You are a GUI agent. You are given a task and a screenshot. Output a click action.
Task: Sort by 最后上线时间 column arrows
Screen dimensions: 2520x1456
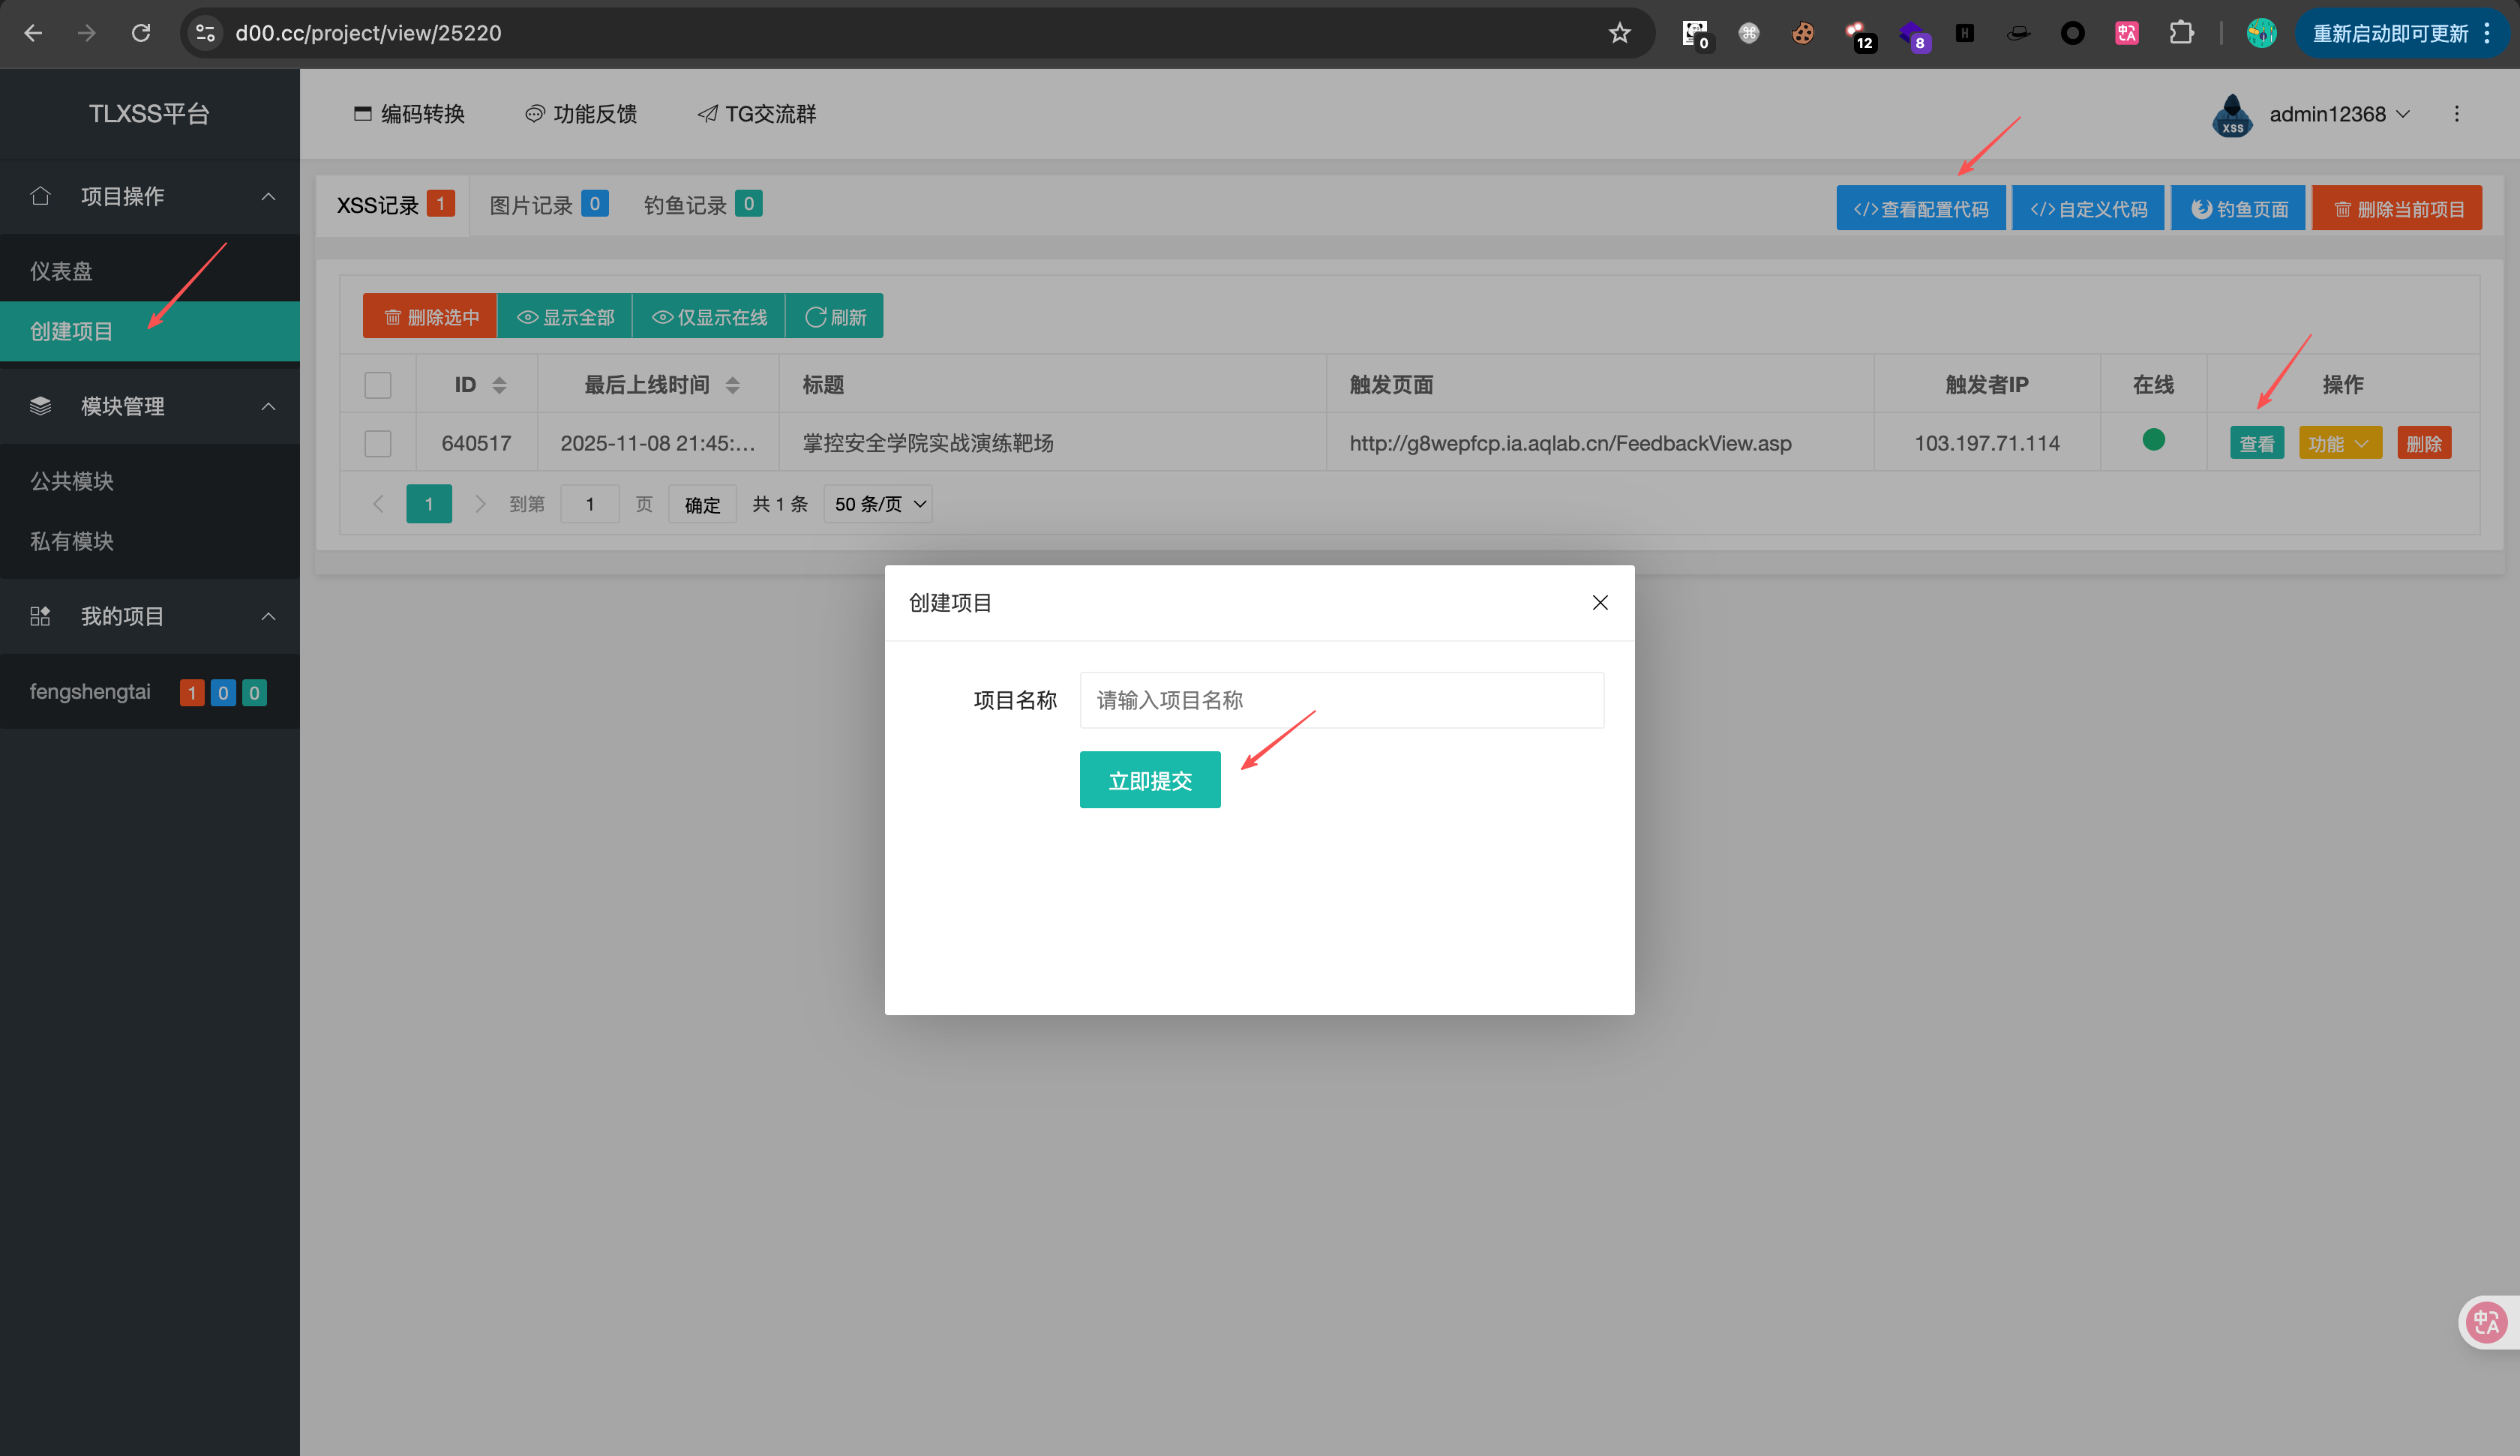732,385
